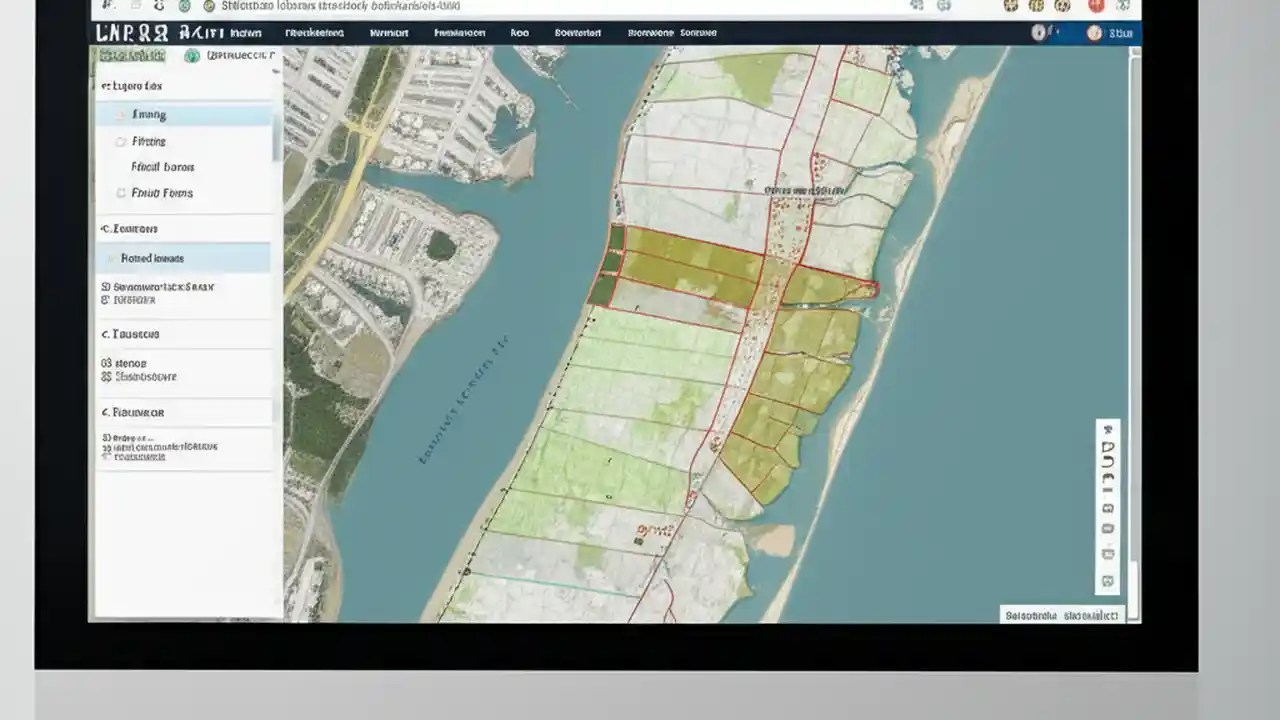Click the user avatar in top-right corner
Screen dimensions: 1280x720
pyautogui.click(x=1095, y=32)
